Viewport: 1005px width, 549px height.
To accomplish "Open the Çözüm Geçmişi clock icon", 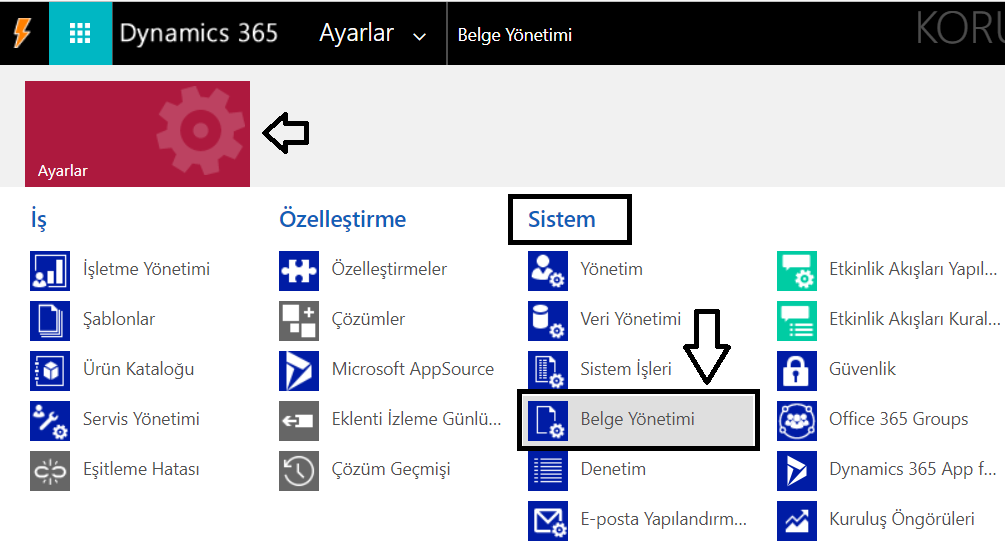I will [x=299, y=471].
